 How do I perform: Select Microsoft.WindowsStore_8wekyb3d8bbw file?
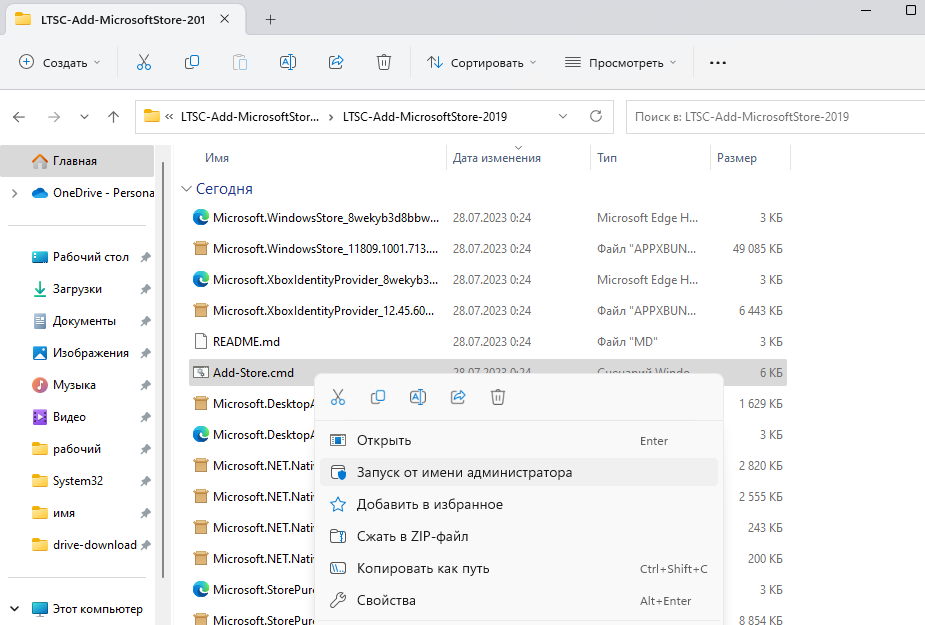pyautogui.click(x=488, y=218)
